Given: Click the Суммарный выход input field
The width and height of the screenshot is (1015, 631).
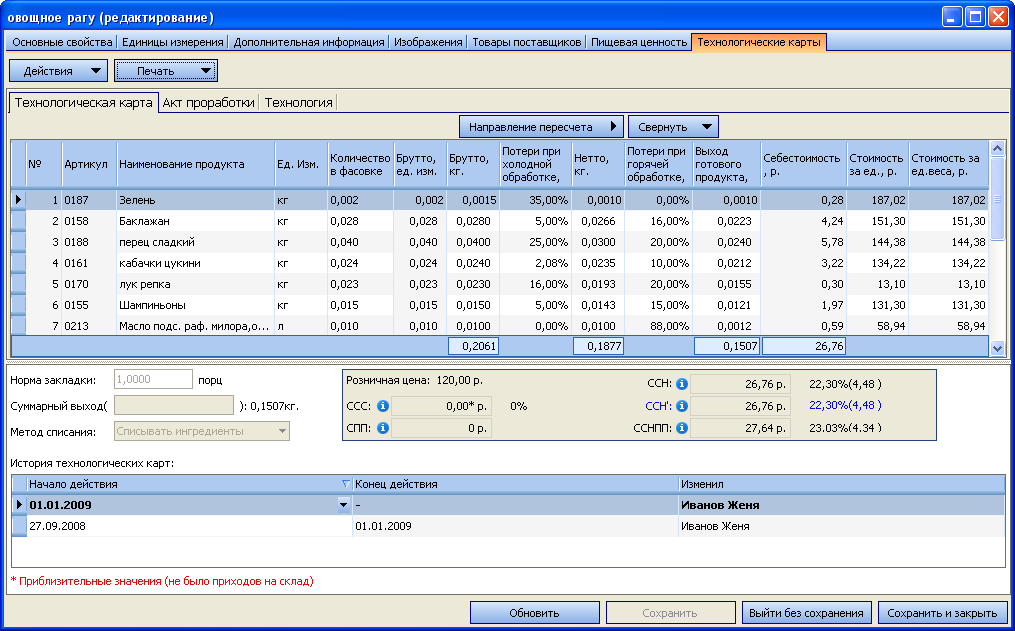Looking at the screenshot, I should coord(174,406).
